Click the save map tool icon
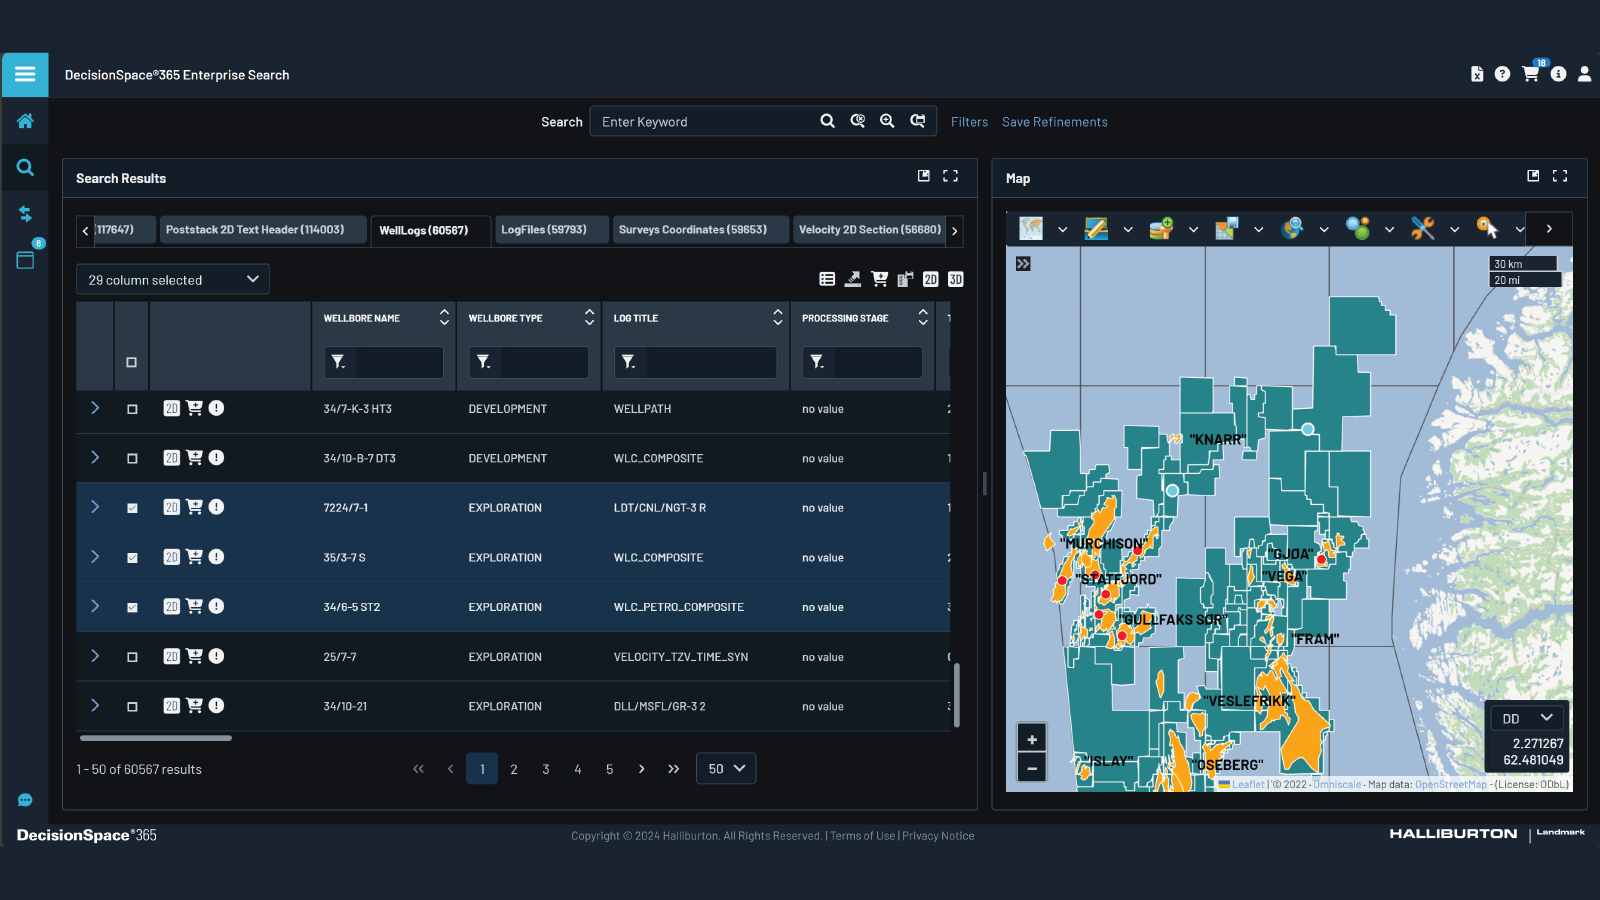Screen dimensions: 1600x900 point(1226,229)
